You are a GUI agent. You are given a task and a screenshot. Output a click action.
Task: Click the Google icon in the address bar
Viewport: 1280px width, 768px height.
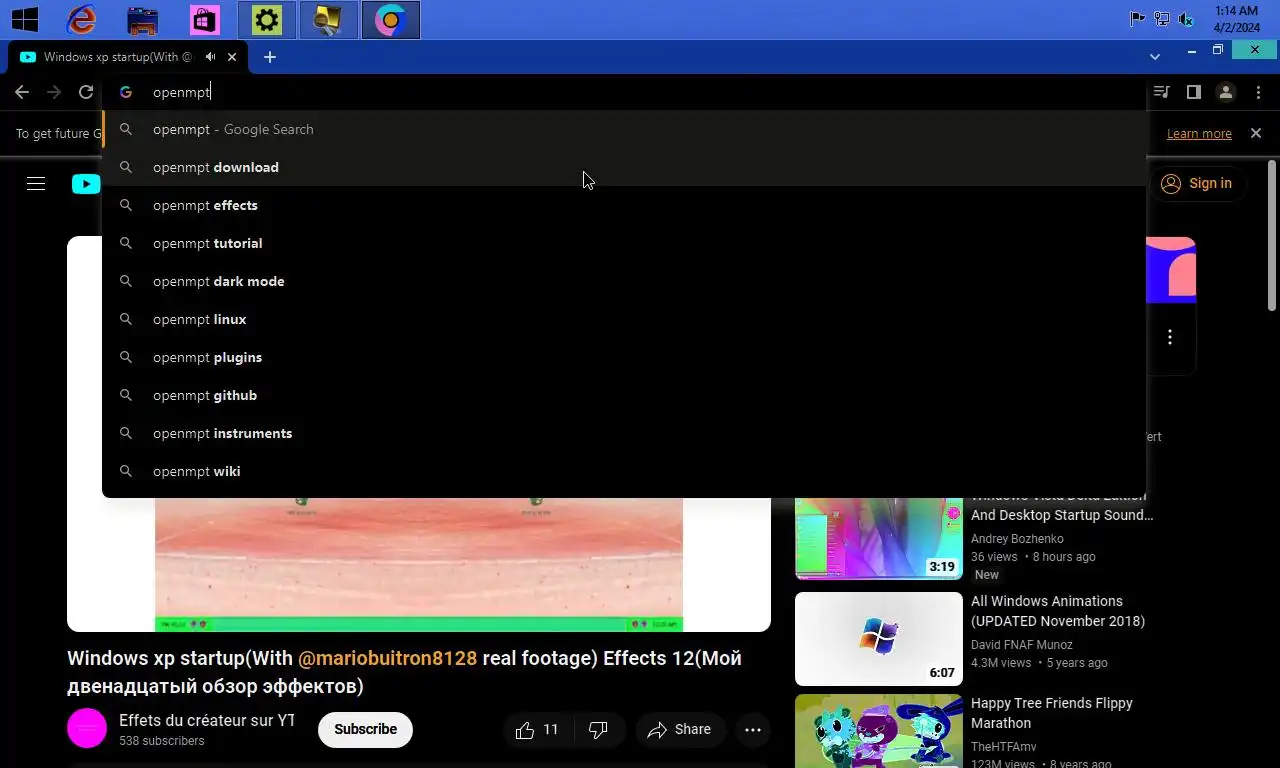(x=126, y=92)
